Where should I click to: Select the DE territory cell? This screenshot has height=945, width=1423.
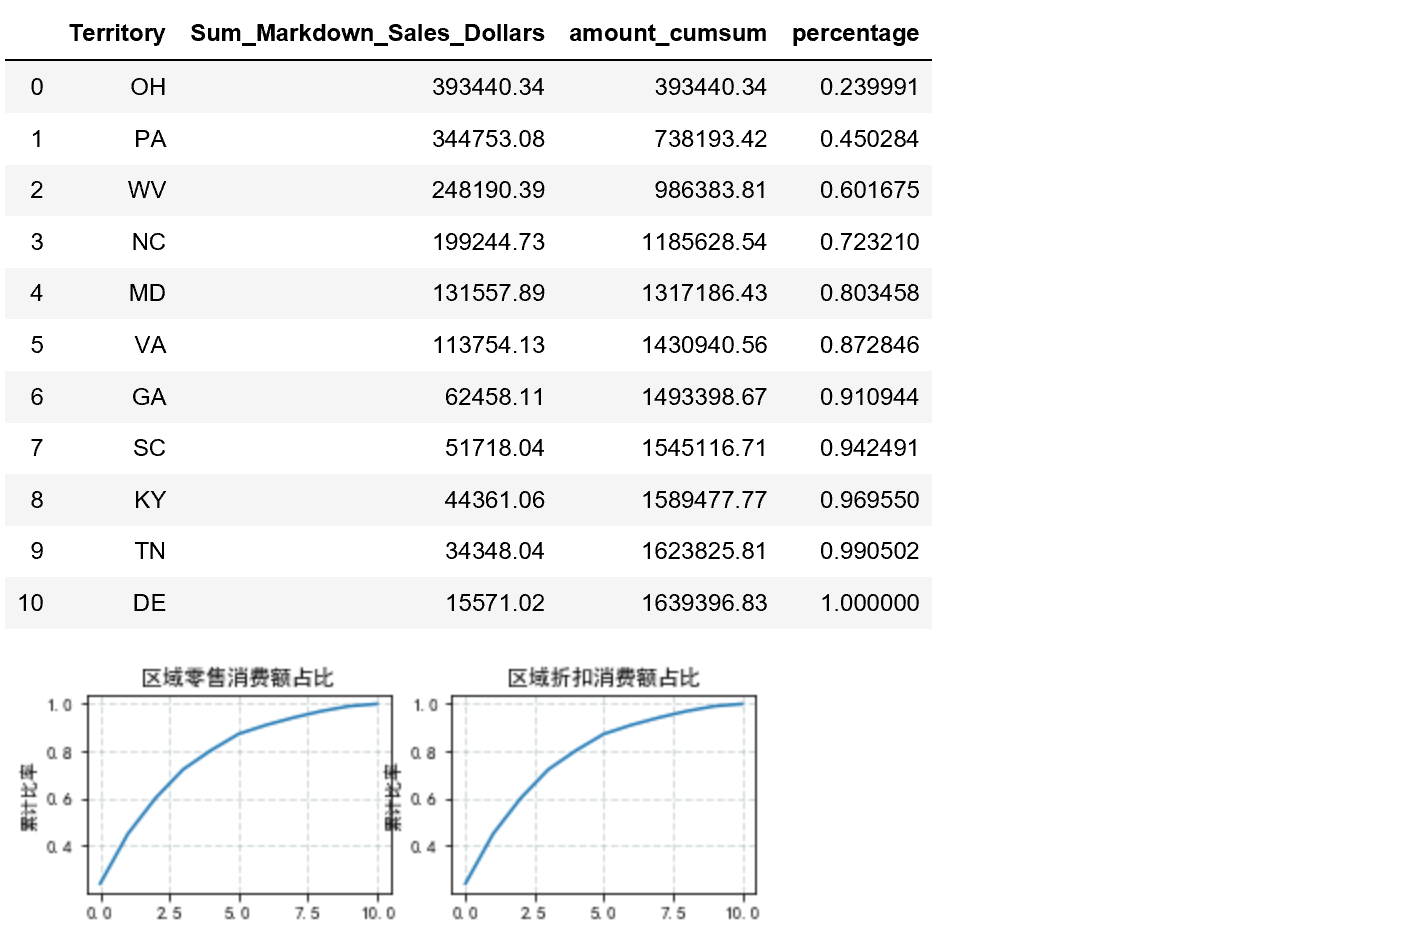pyautogui.click(x=149, y=603)
